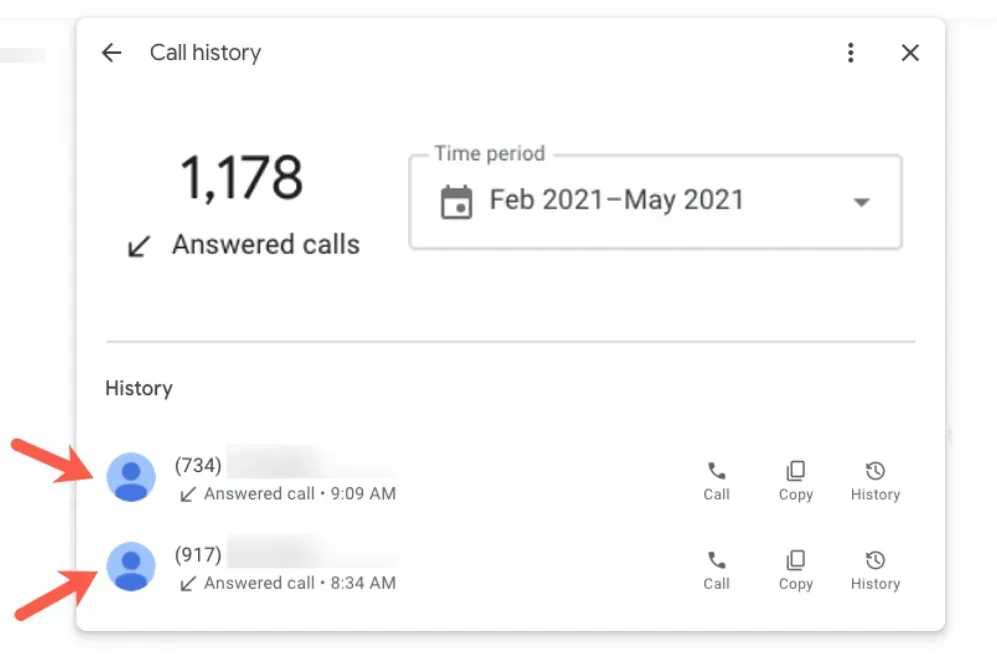Image resolution: width=997 pixels, height=662 pixels.
Task: Copy the (734) phone number
Action: [x=796, y=480]
